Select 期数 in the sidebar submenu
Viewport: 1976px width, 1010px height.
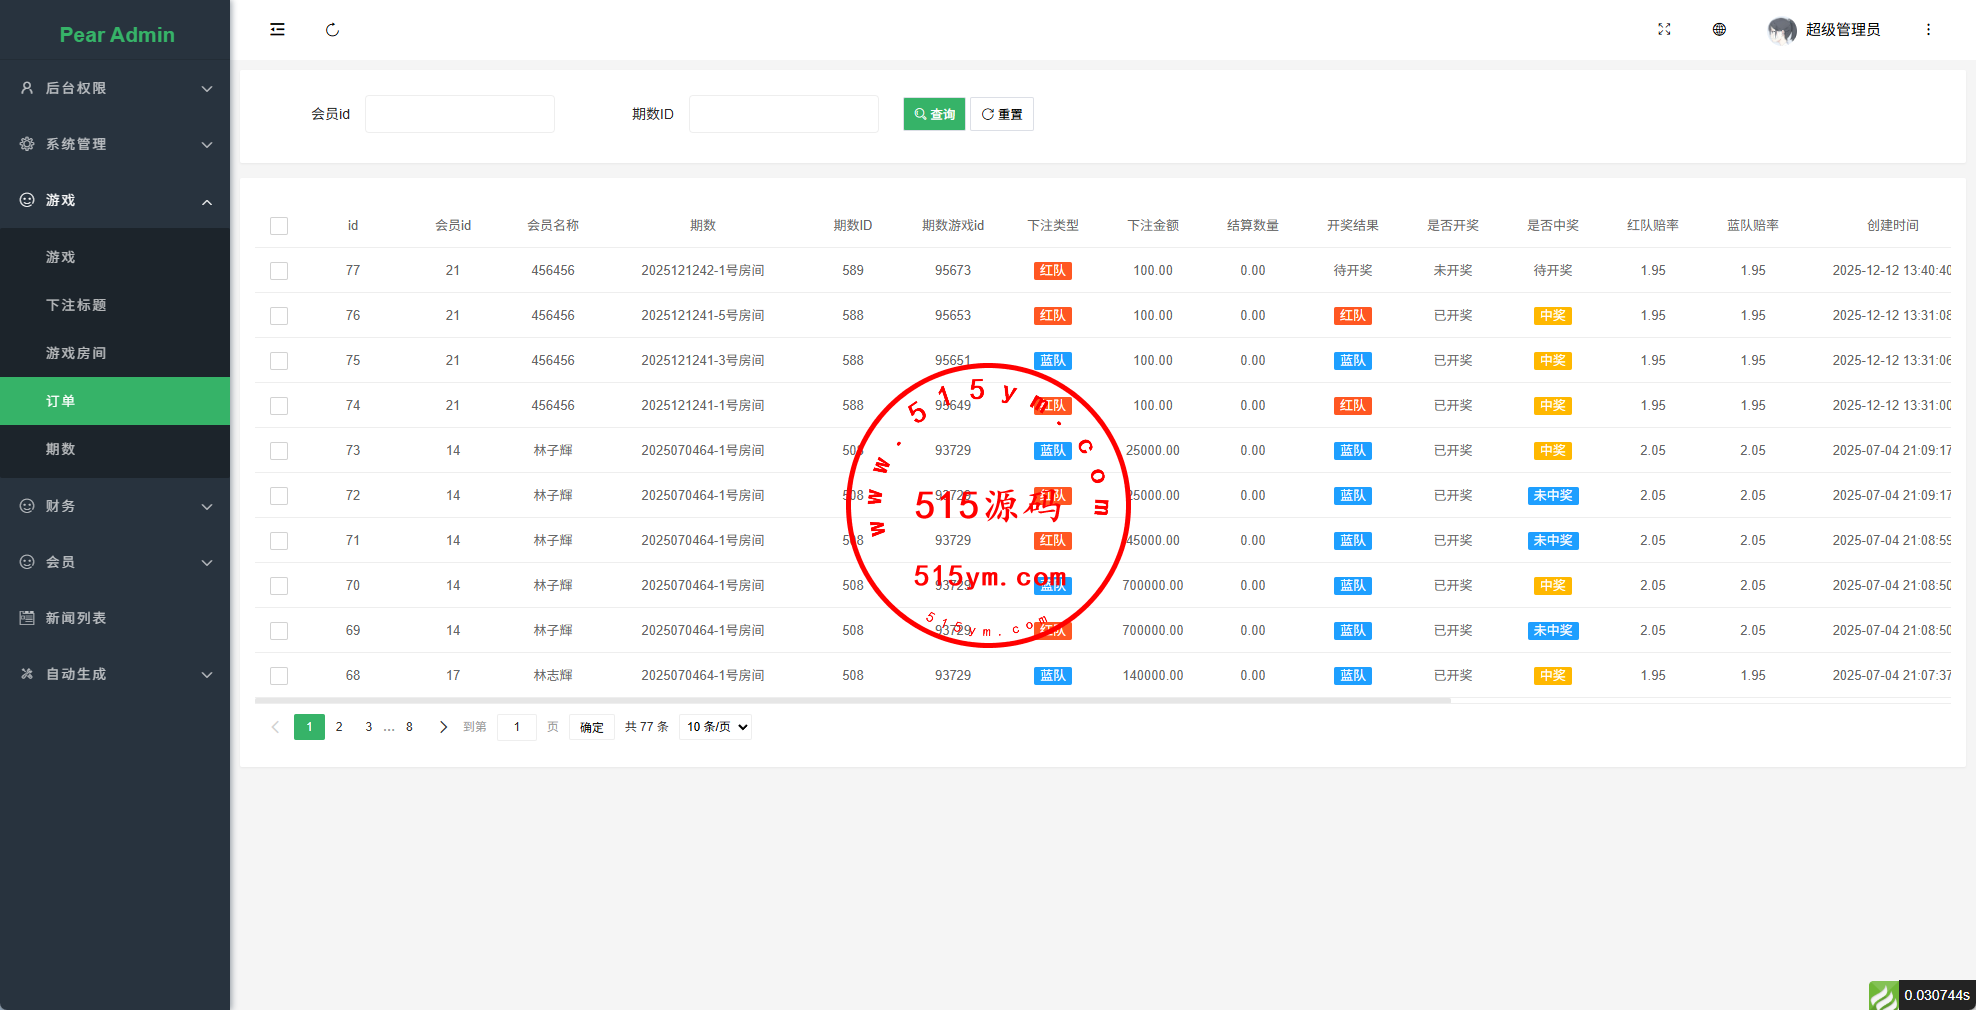tap(61, 449)
